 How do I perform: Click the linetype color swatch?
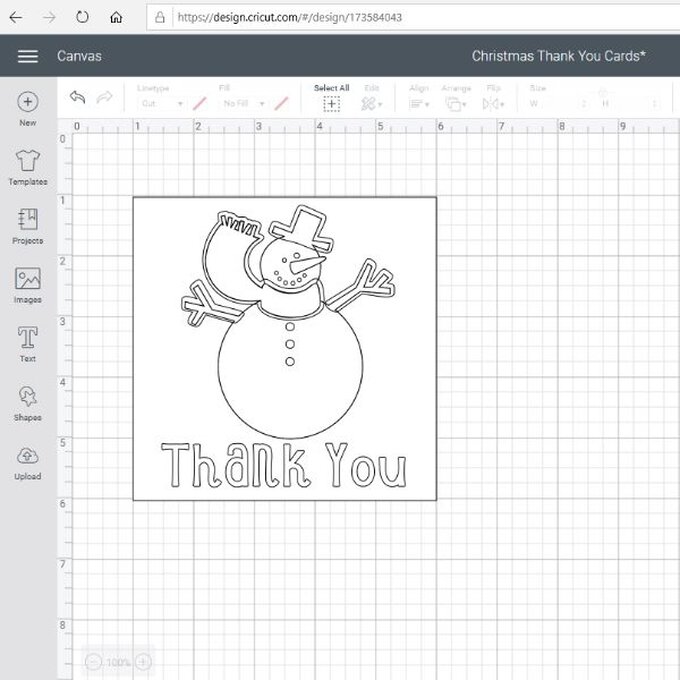point(199,104)
